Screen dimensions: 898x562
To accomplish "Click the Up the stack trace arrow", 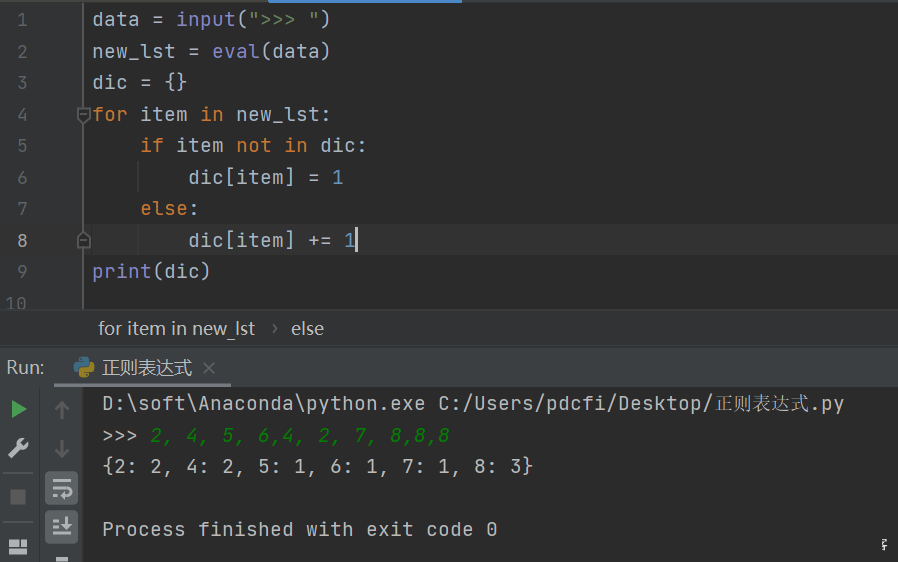I will coord(62,410).
